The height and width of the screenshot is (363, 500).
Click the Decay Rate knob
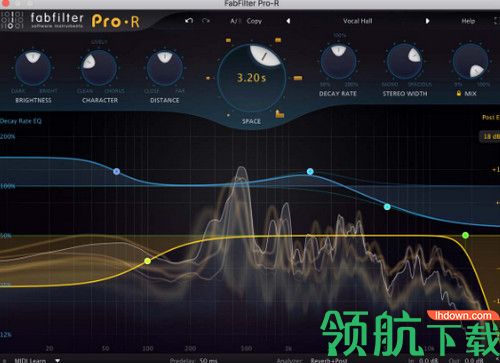click(338, 62)
